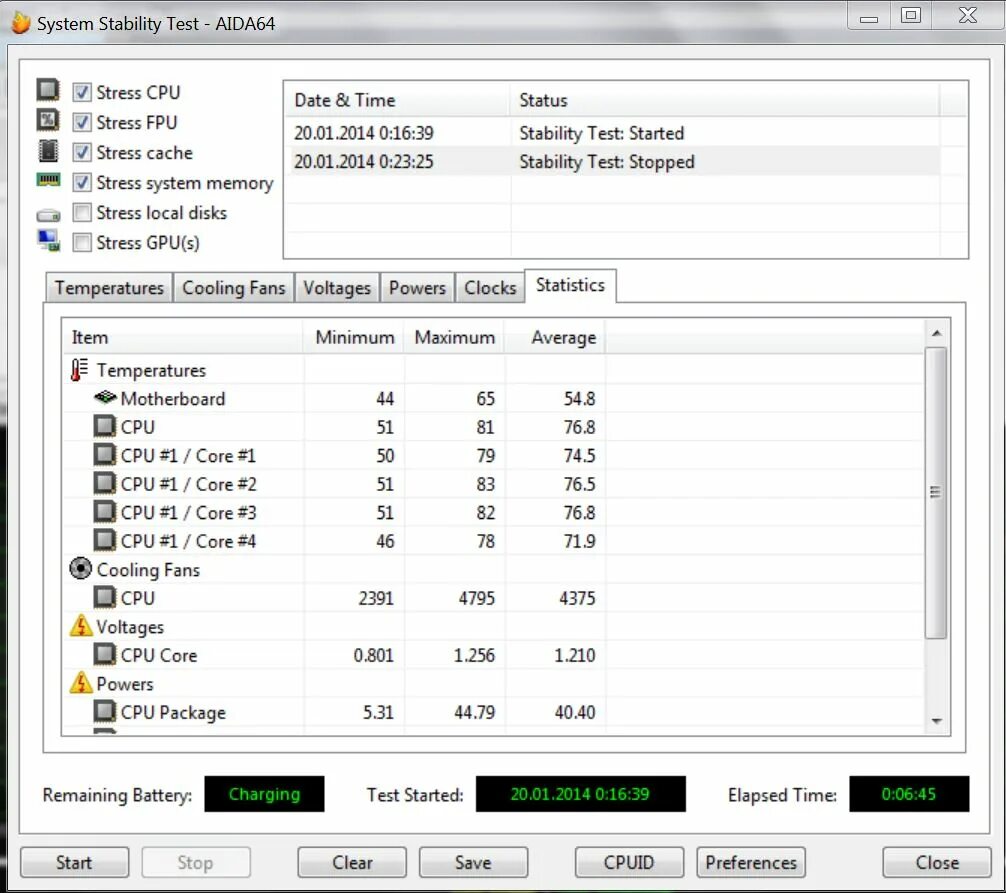Screen dimensions: 1006x893
Task: Click the statistics list scroll down arrow
Action: [937, 721]
